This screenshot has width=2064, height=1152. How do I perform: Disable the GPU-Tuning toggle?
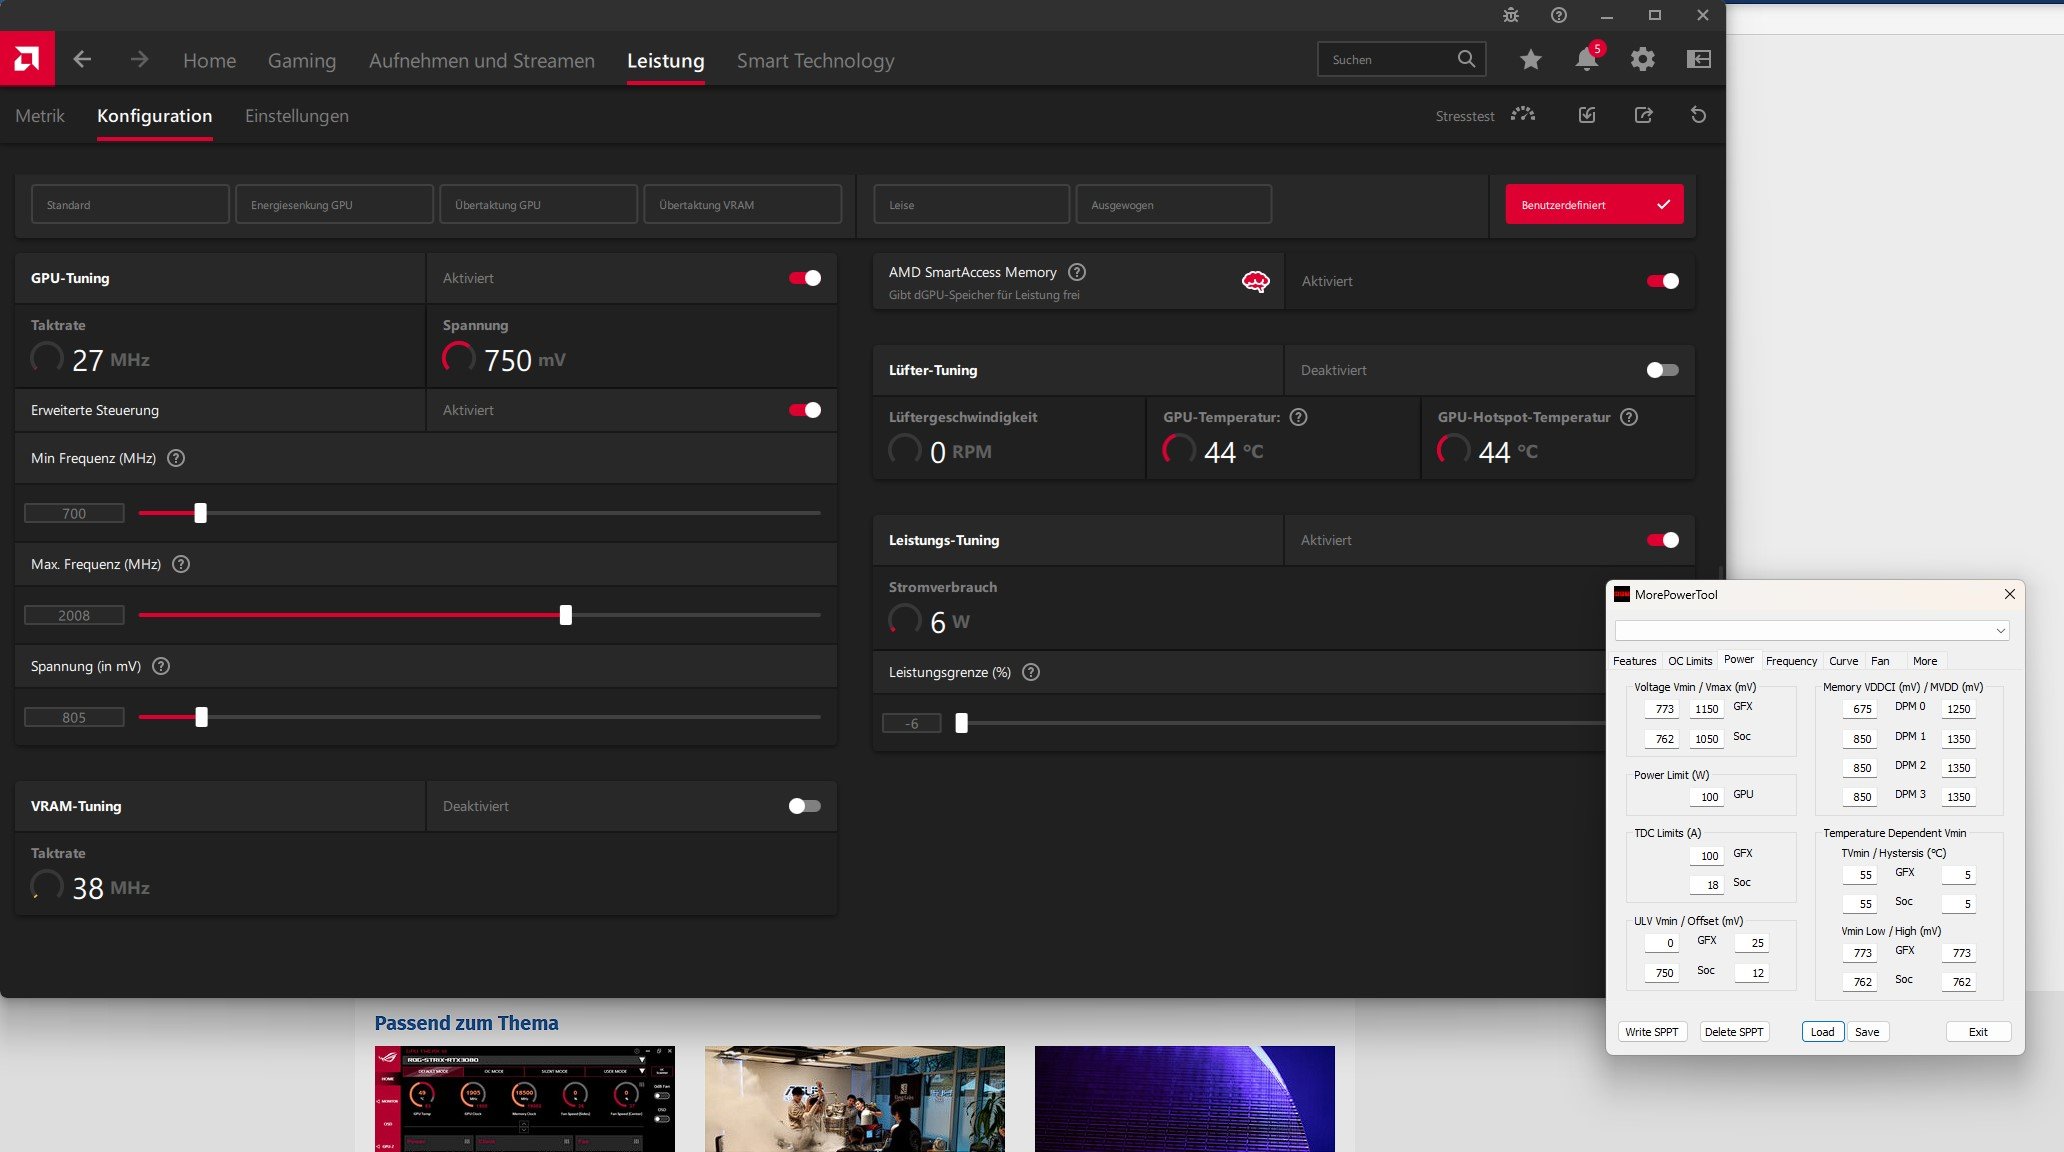pyautogui.click(x=805, y=278)
